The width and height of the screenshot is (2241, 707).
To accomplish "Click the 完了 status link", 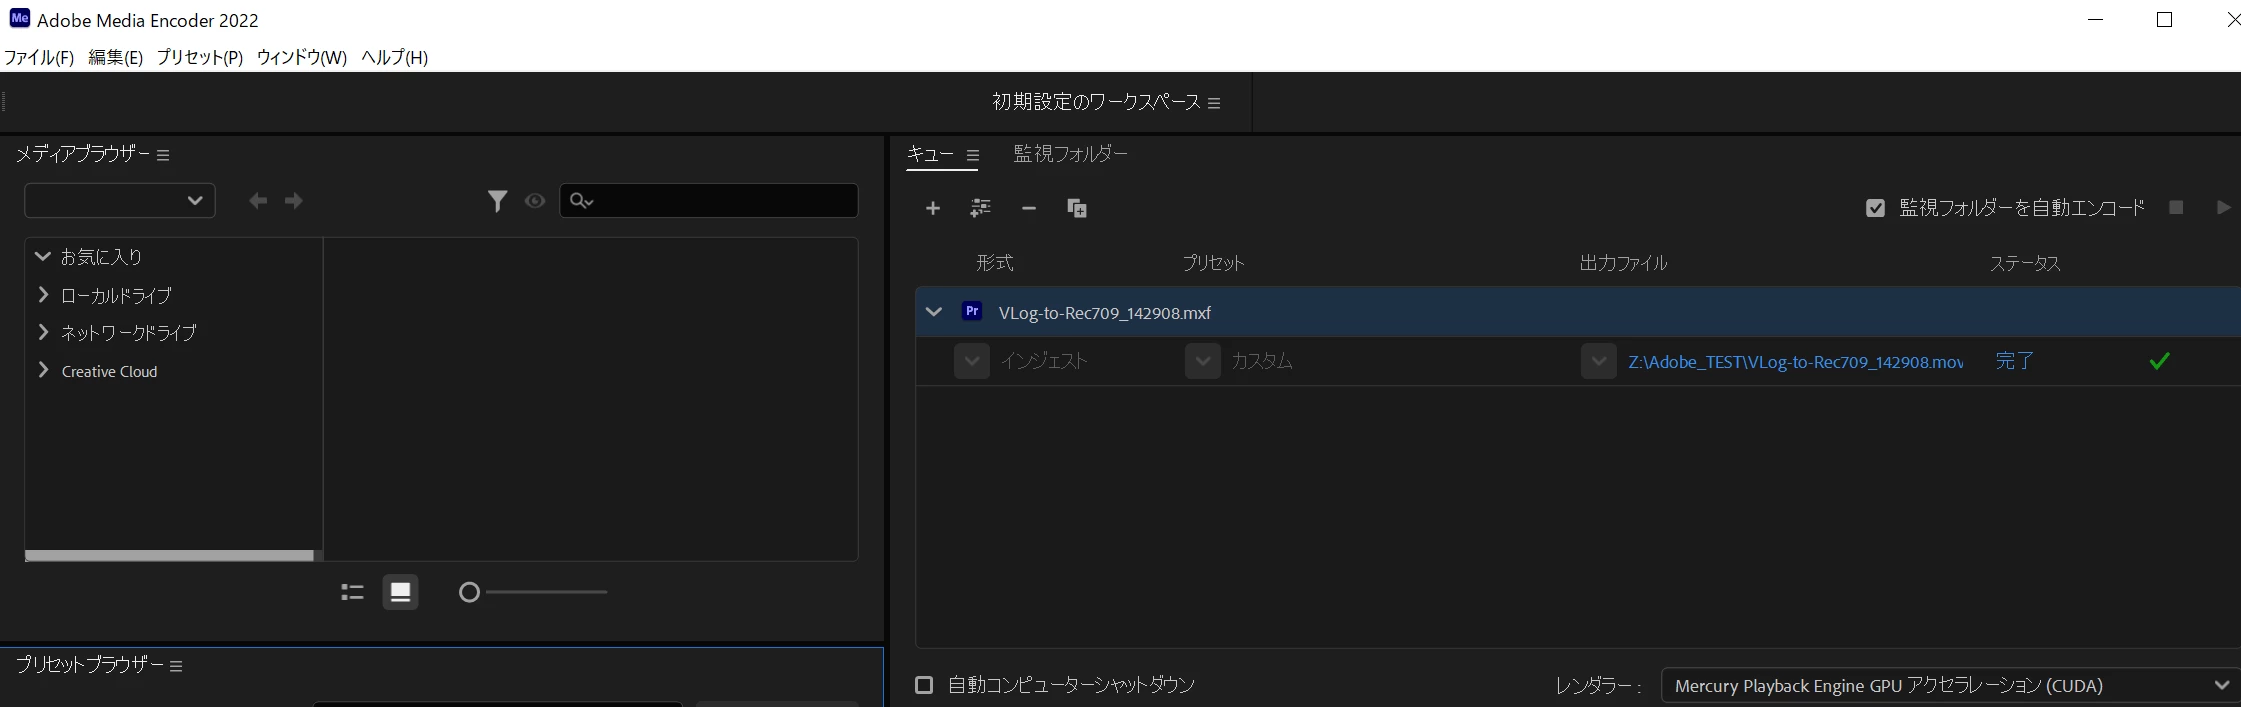I will pos(2014,361).
